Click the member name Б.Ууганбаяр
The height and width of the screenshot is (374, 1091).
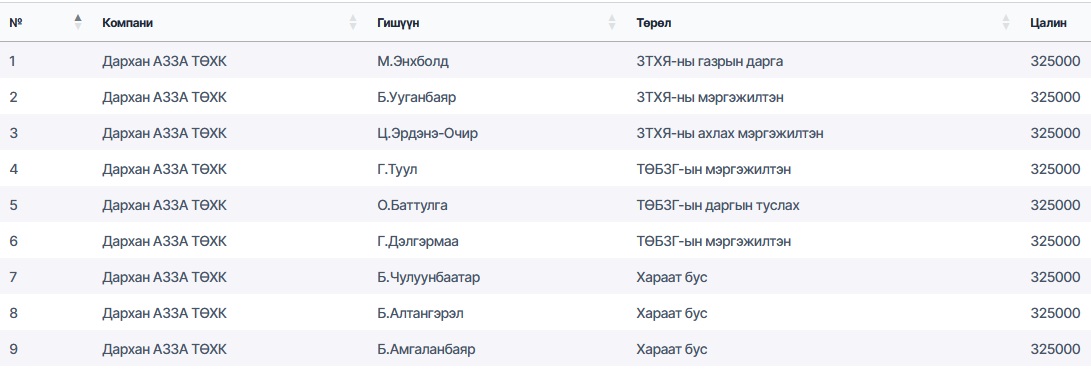(417, 97)
